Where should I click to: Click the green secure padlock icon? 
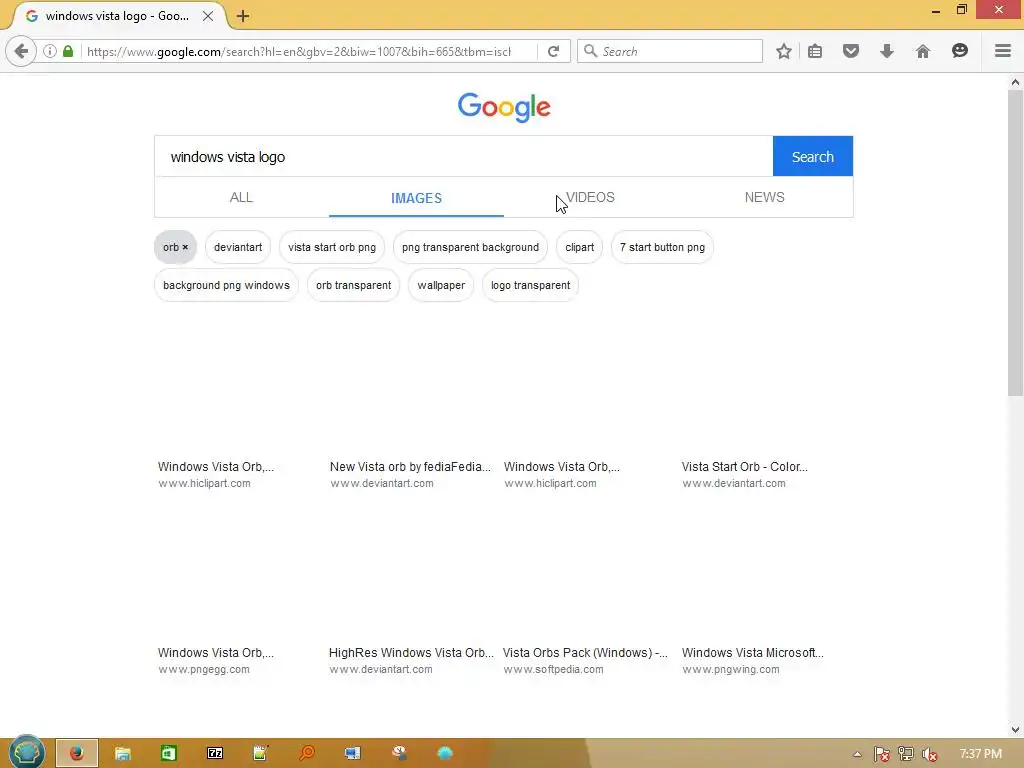click(x=68, y=51)
